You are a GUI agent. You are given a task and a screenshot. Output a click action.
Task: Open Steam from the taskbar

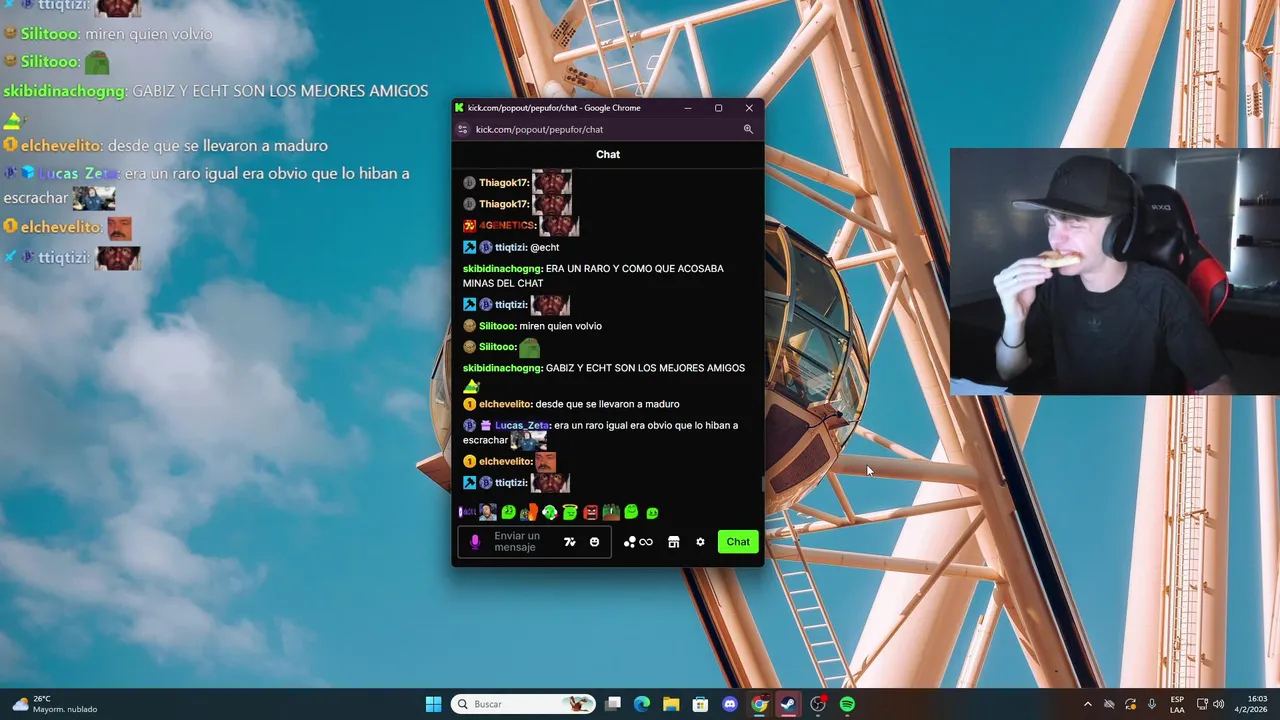click(788, 704)
